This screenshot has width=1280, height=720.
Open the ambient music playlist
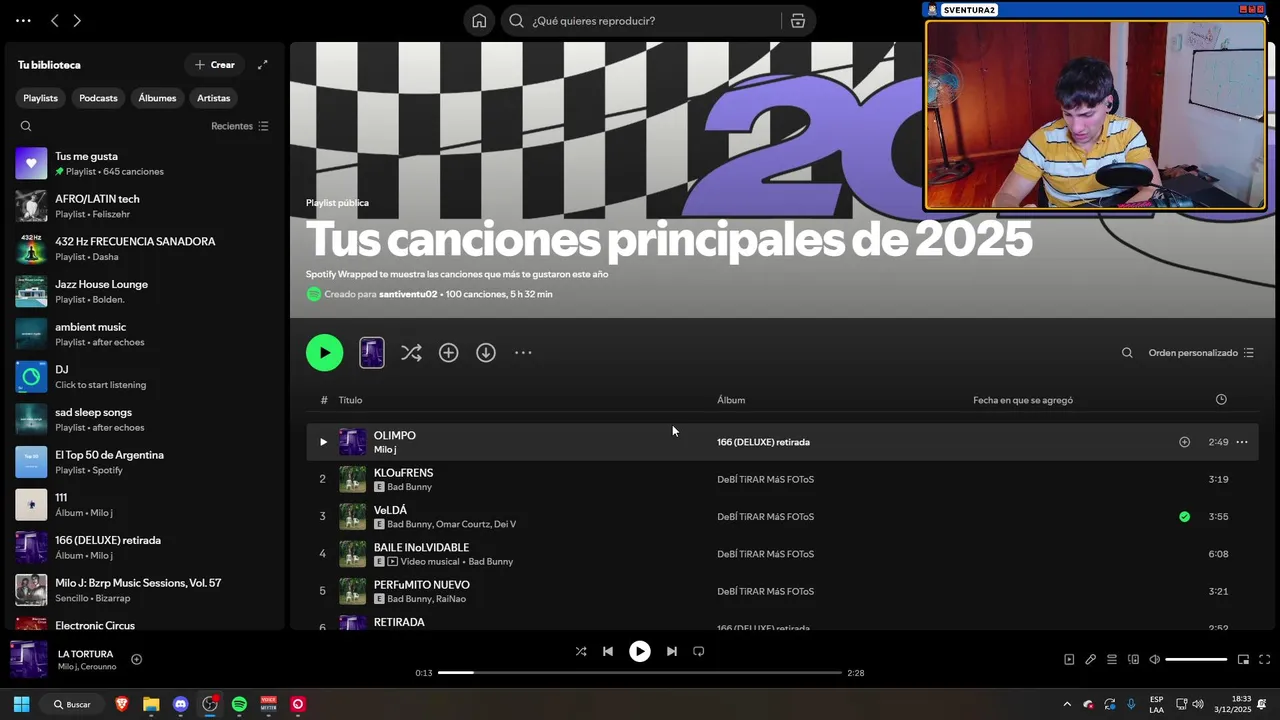pyautogui.click(x=145, y=334)
